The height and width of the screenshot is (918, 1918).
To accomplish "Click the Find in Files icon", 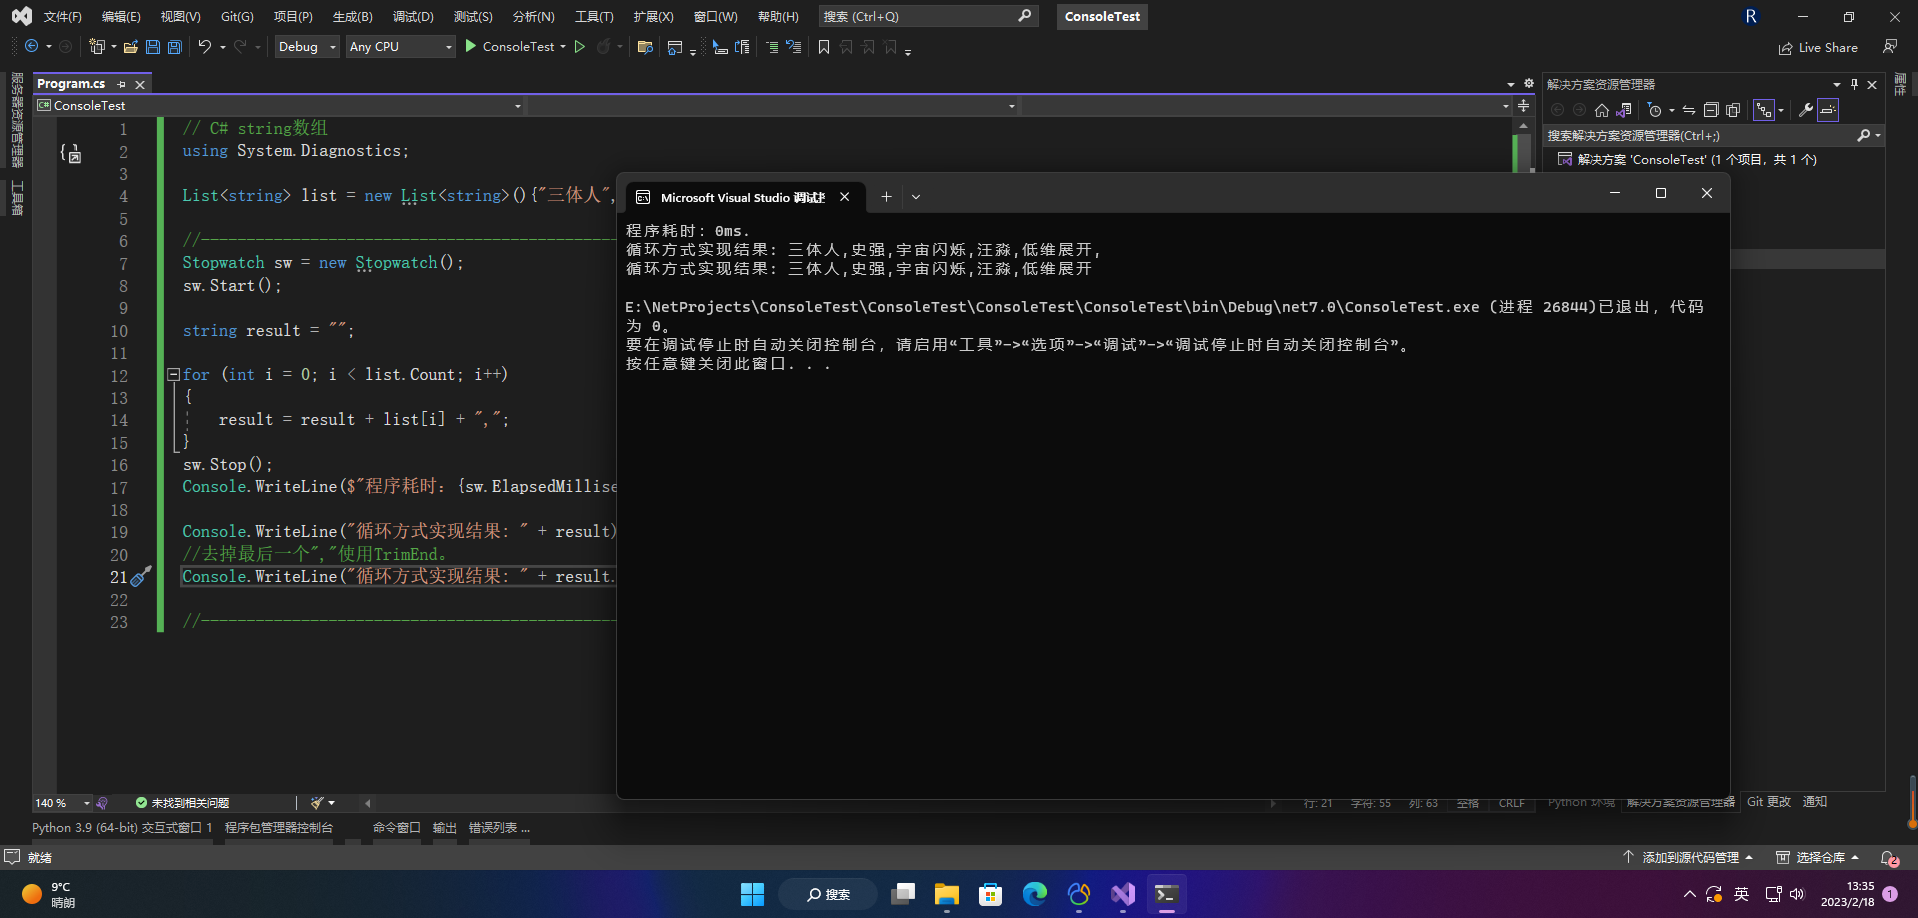I will tap(645, 47).
